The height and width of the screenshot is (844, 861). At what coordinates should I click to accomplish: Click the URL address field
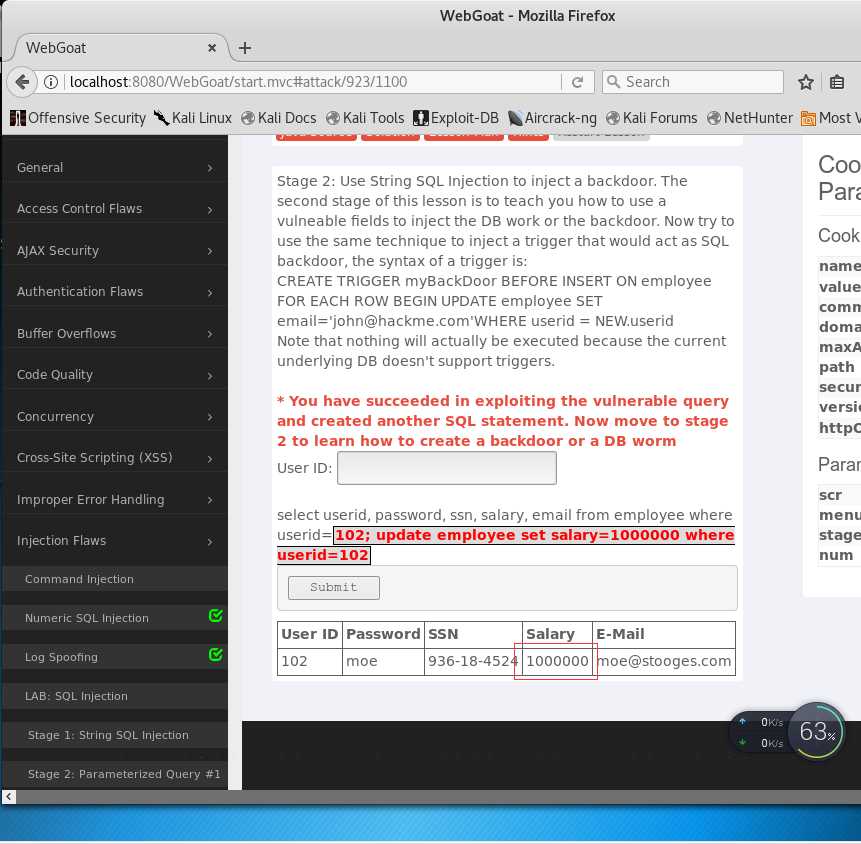coord(313,82)
